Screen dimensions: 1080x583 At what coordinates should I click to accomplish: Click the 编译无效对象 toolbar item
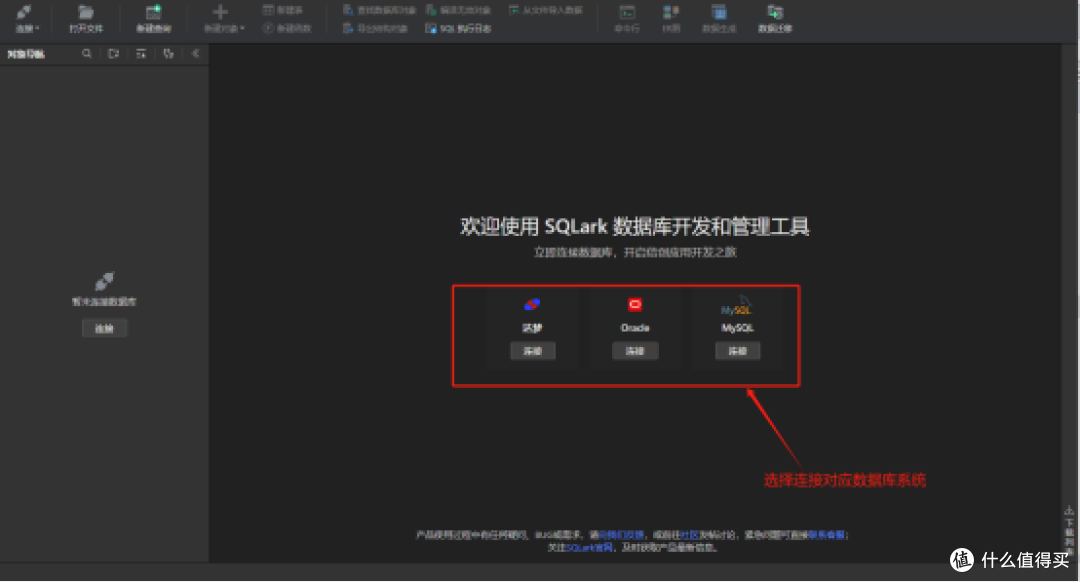(458, 10)
